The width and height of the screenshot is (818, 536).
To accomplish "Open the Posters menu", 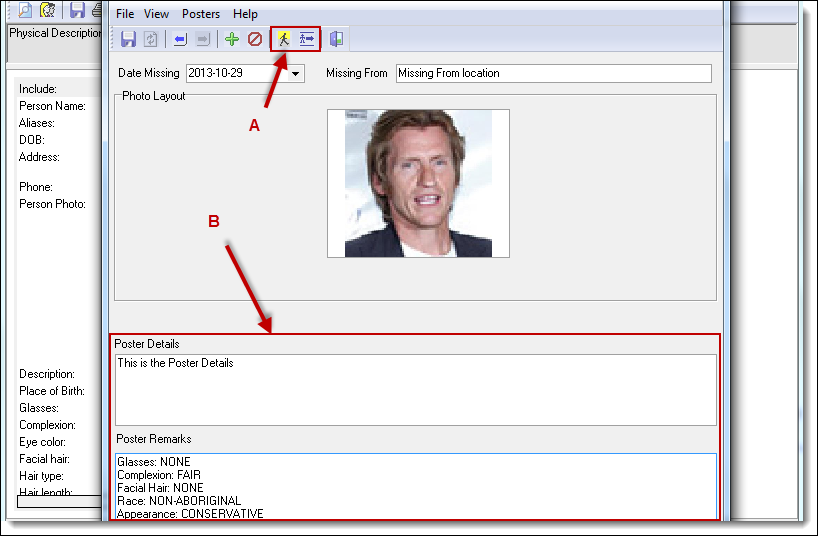I will pos(201,14).
